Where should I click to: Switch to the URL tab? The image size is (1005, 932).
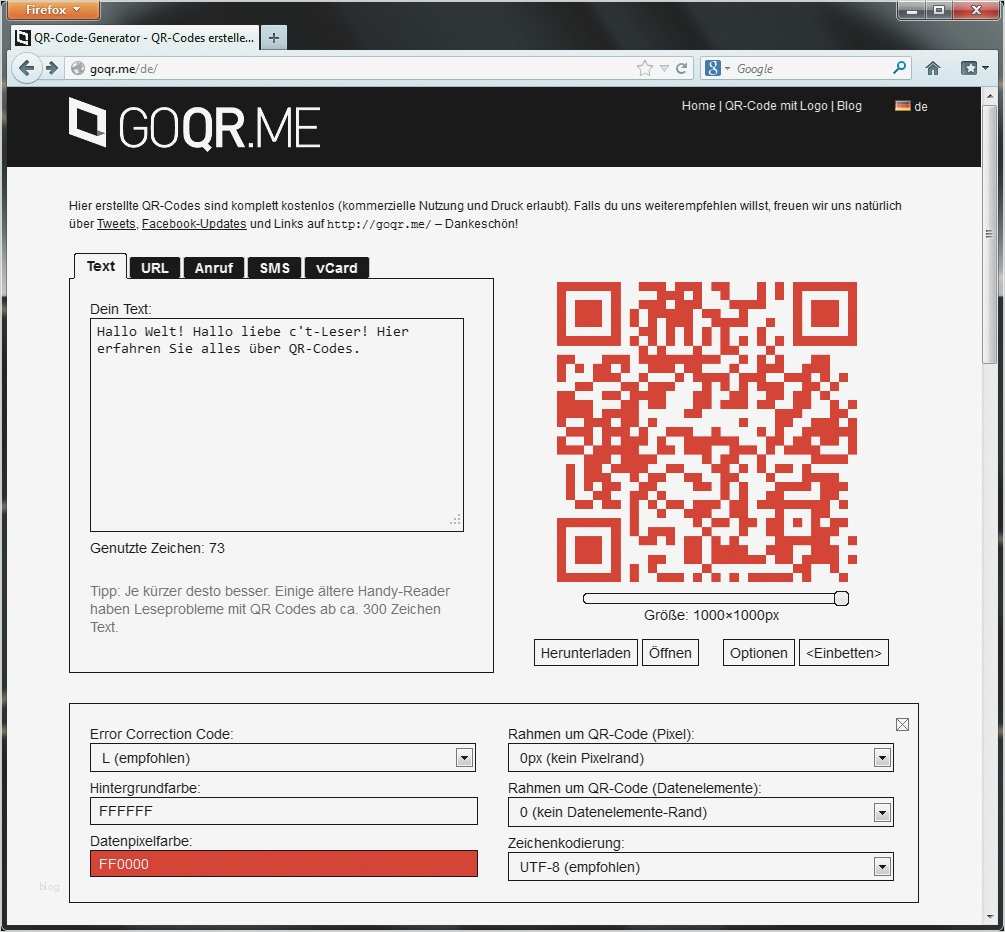pyautogui.click(x=154, y=268)
